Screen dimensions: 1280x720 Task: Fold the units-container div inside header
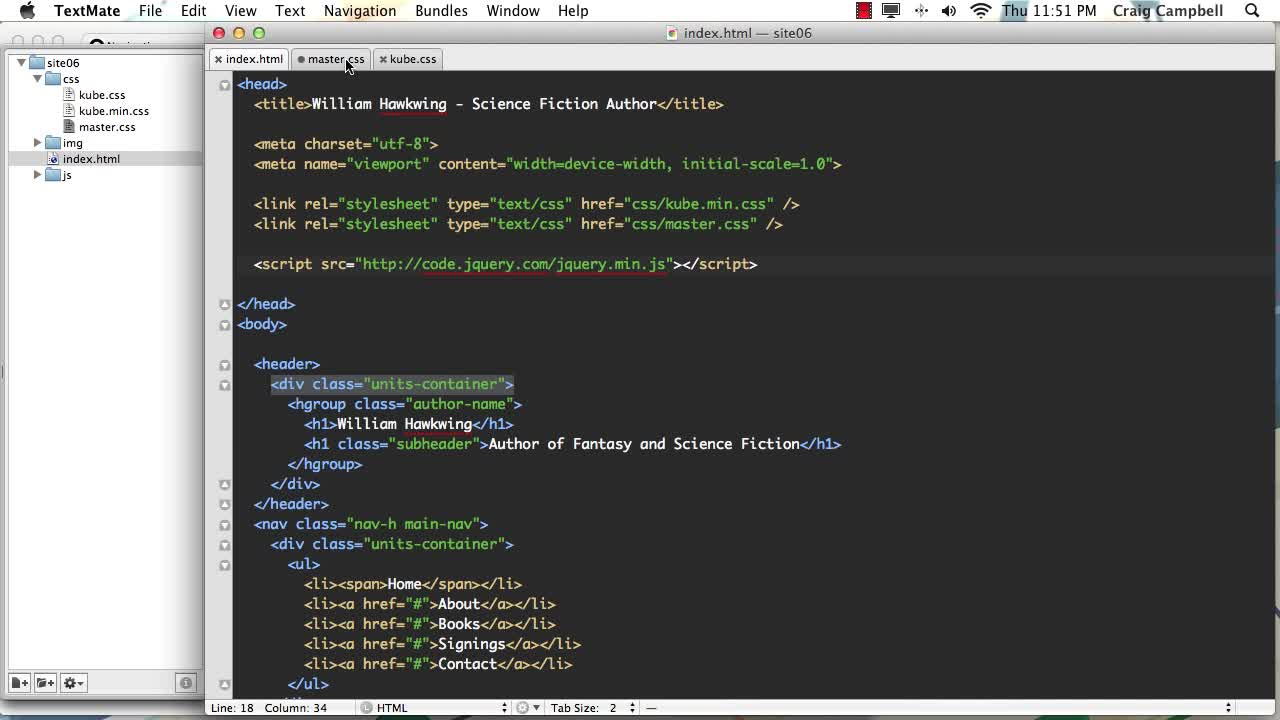point(225,385)
